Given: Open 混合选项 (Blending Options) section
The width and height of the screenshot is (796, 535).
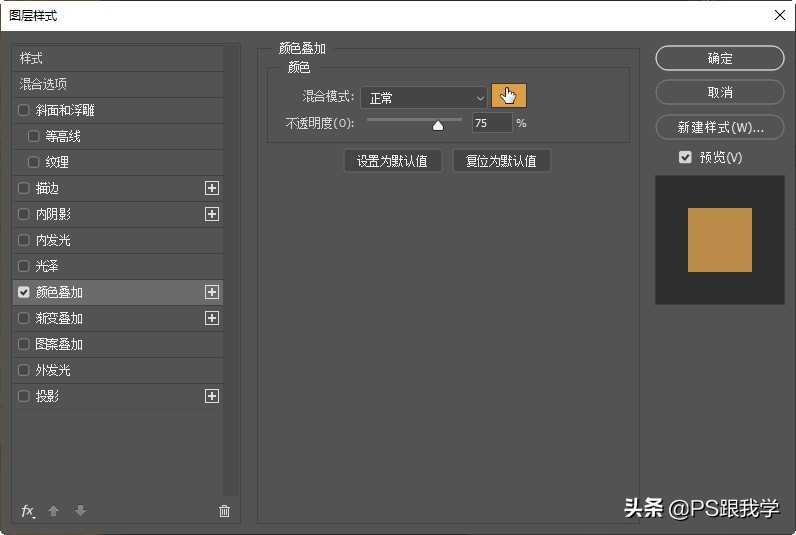Looking at the screenshot, I should pos(117,84).
